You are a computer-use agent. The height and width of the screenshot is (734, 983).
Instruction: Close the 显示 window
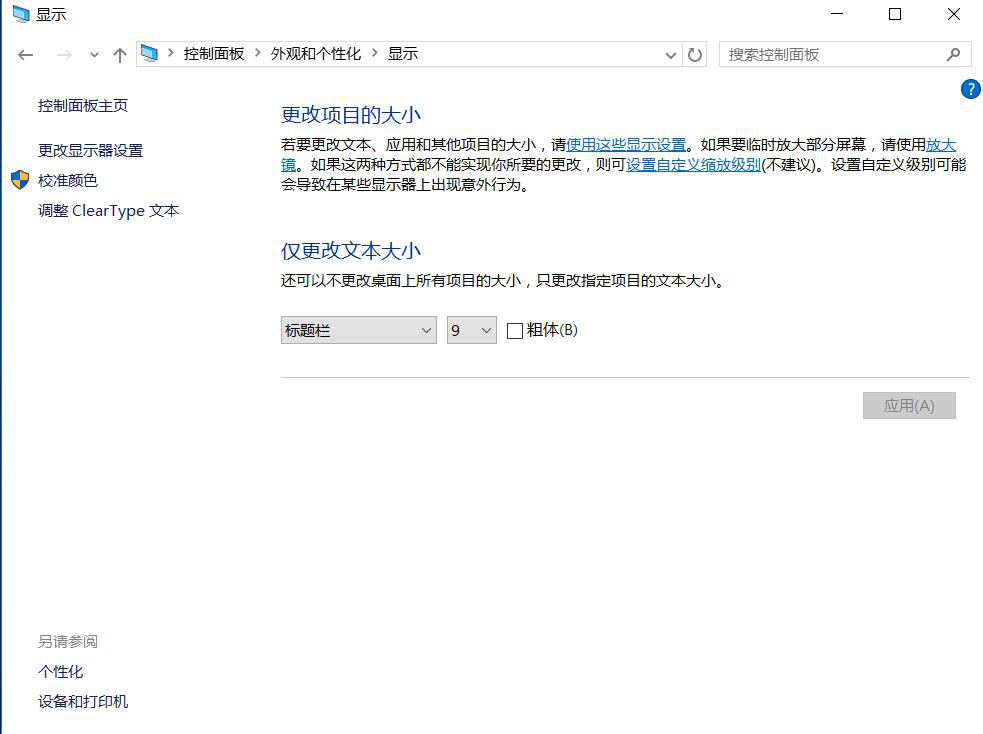954,14
